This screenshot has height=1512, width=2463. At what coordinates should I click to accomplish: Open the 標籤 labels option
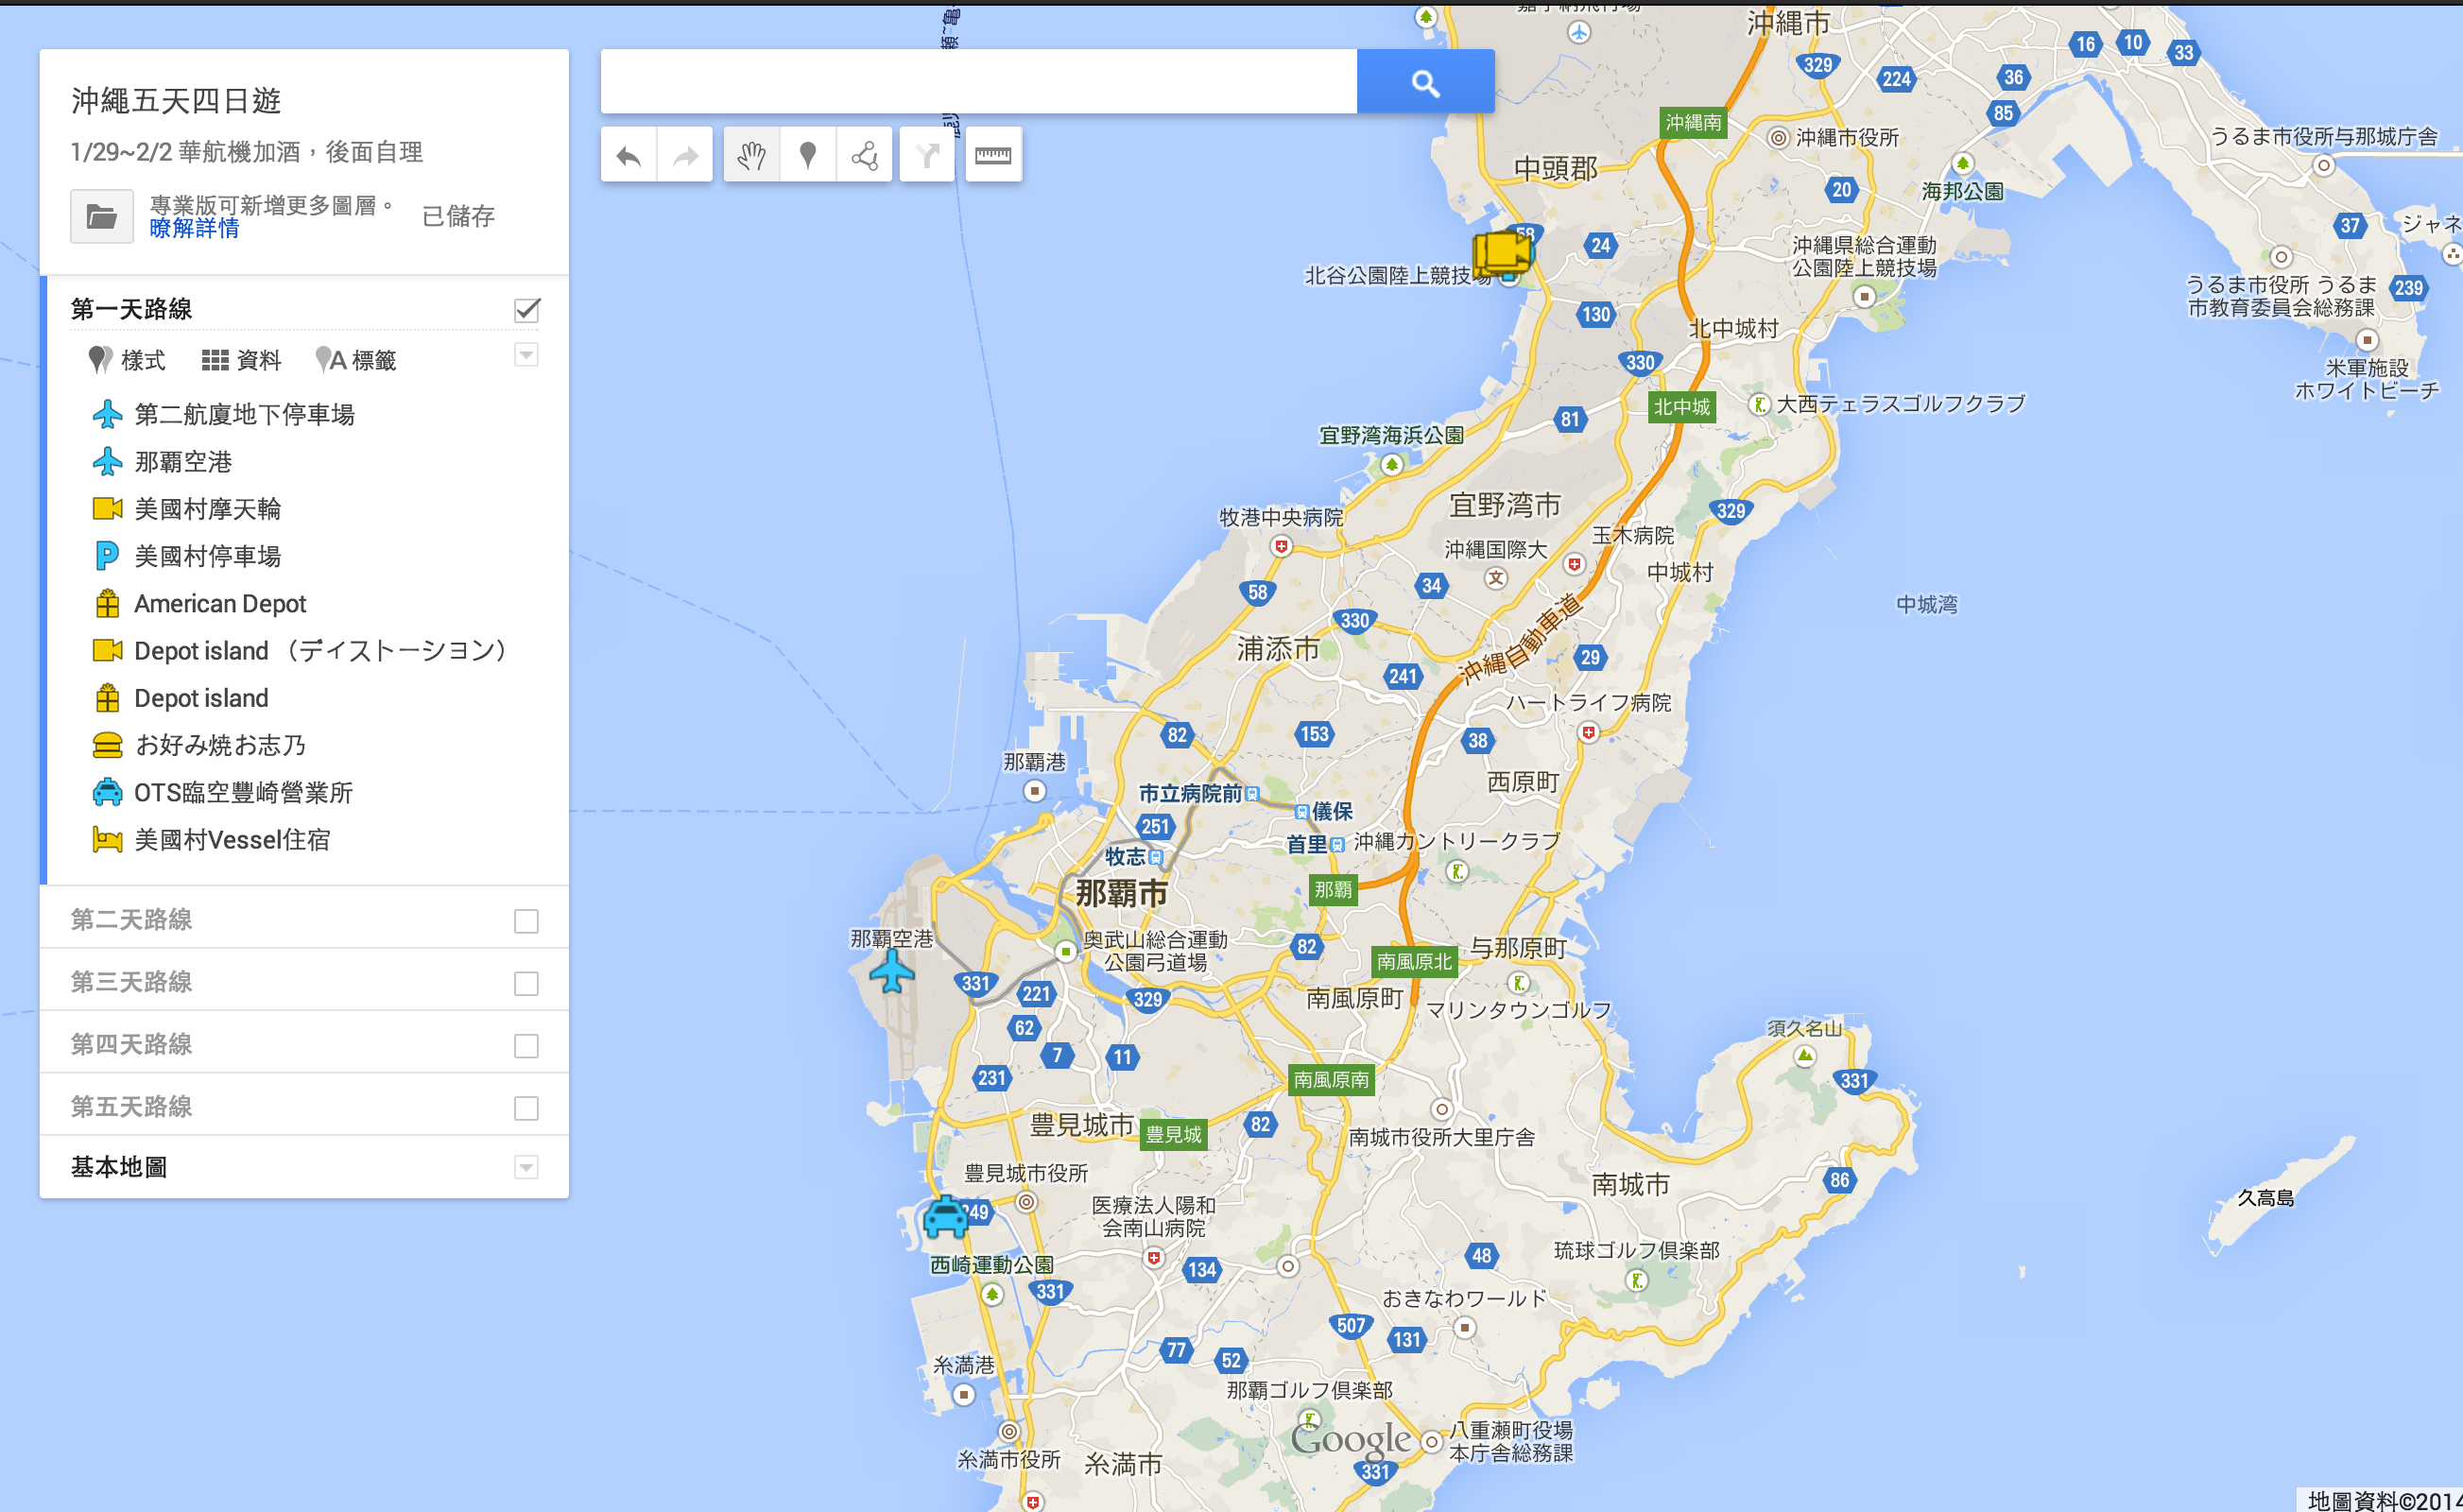[x=356, y=360]
